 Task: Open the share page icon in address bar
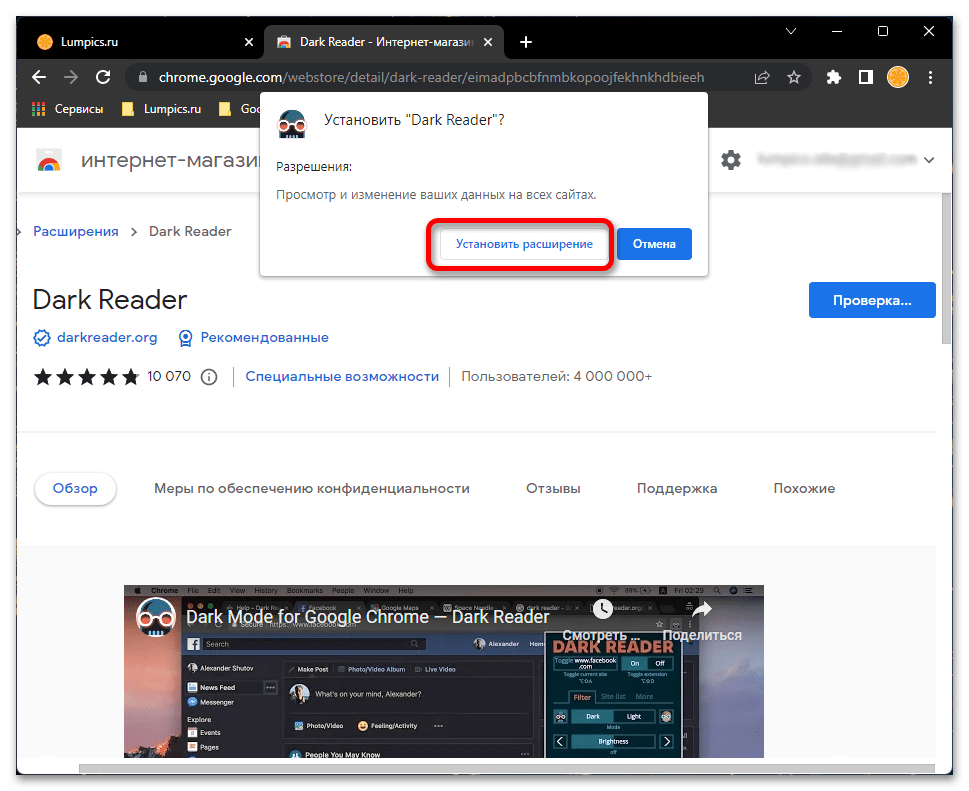tap(762, 77)
